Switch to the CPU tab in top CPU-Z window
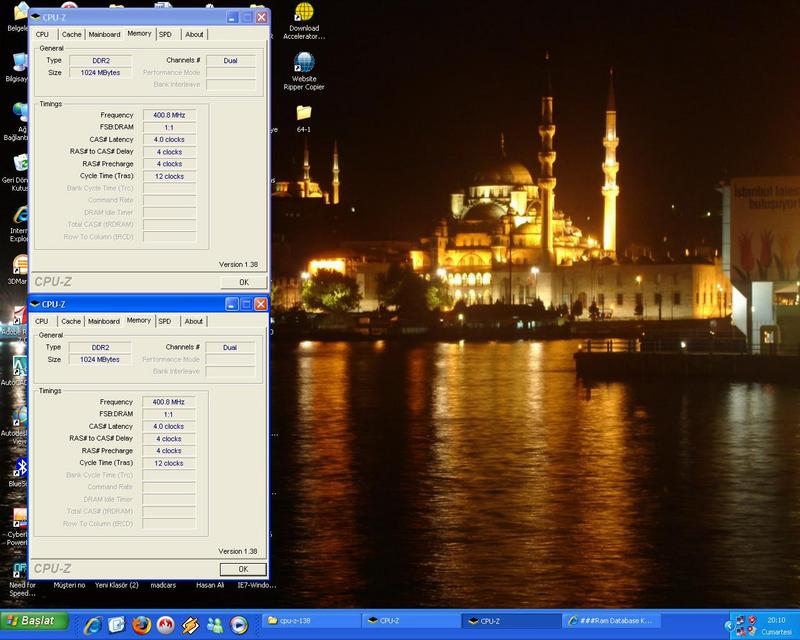Viewport: 800px width, 640px height. pyautogui.click(x=42, y=34)
